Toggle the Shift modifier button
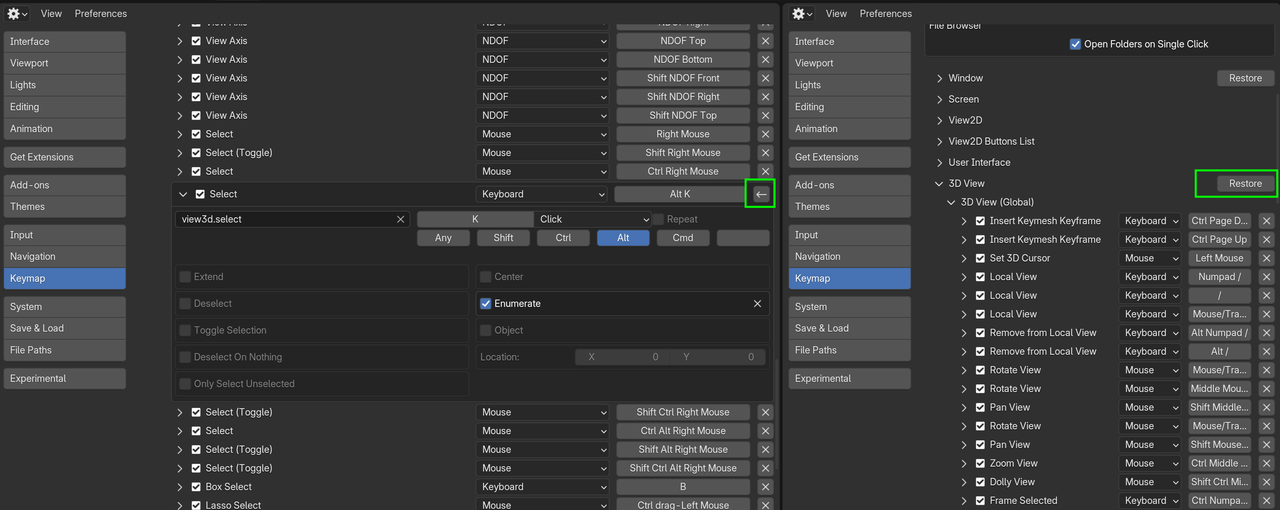 coord(503,238)
